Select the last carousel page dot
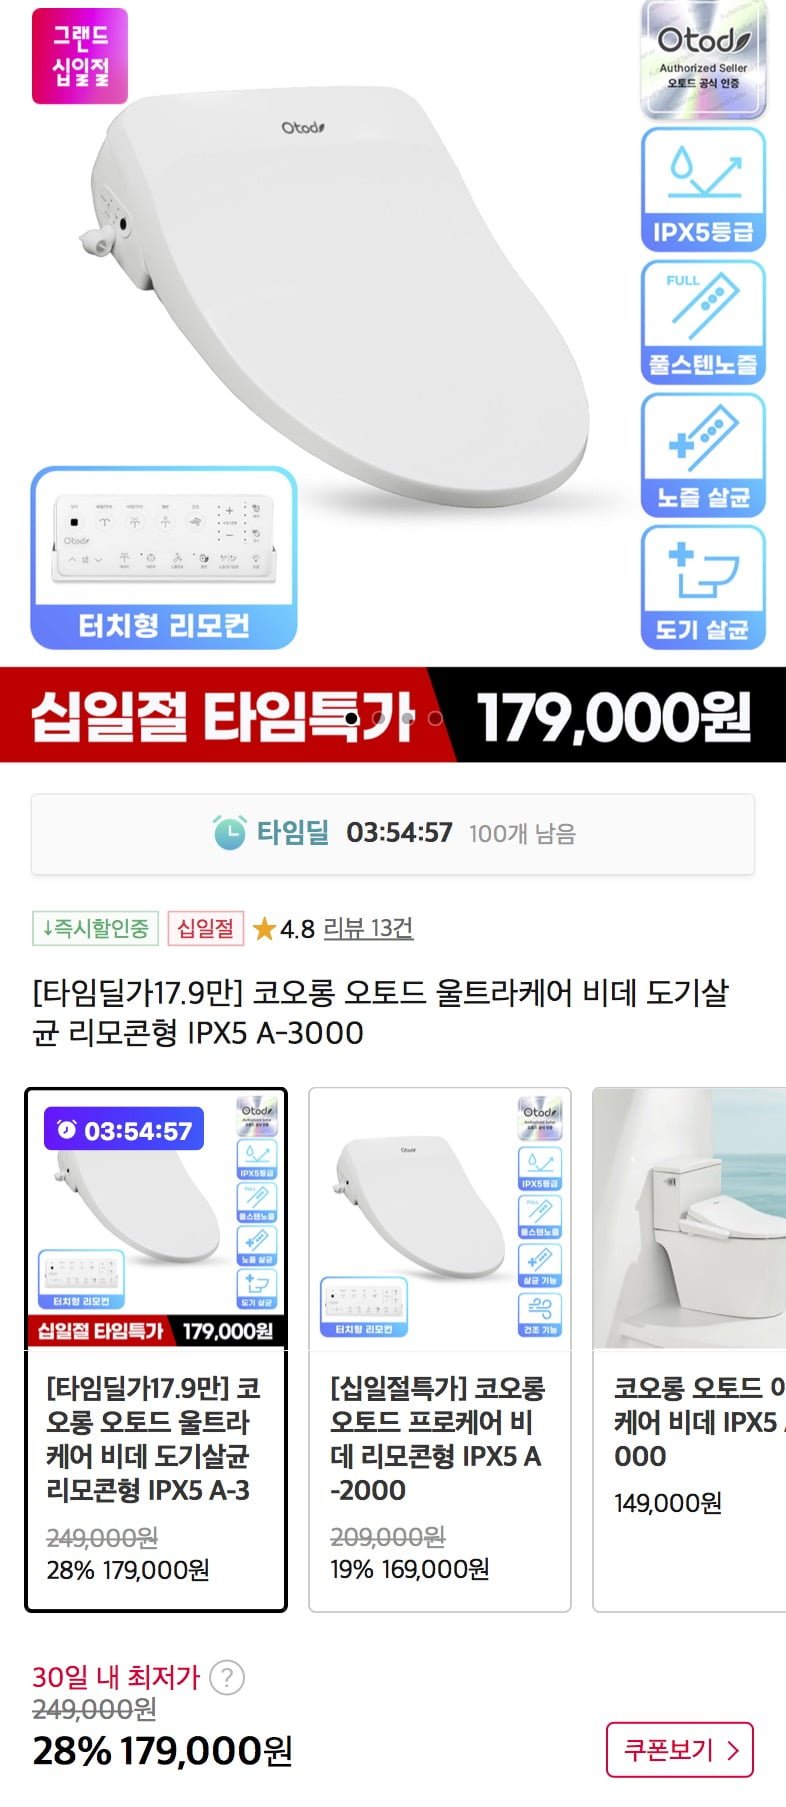Screen dimensions: 786x1807 tap(435, 718)
